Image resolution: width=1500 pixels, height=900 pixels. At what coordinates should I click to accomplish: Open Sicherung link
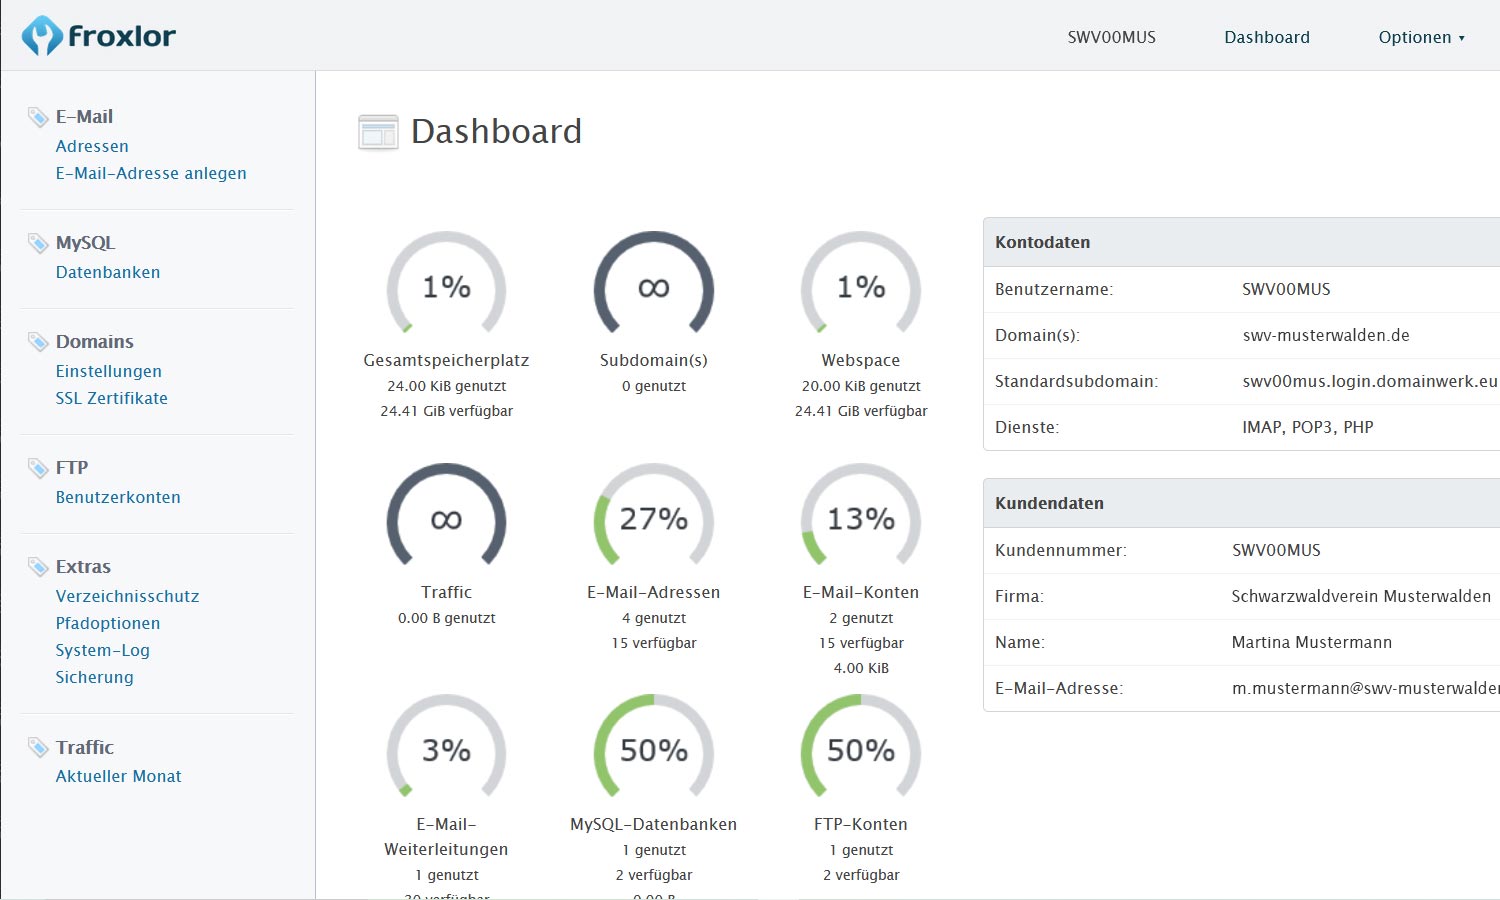tap(94, 677)
